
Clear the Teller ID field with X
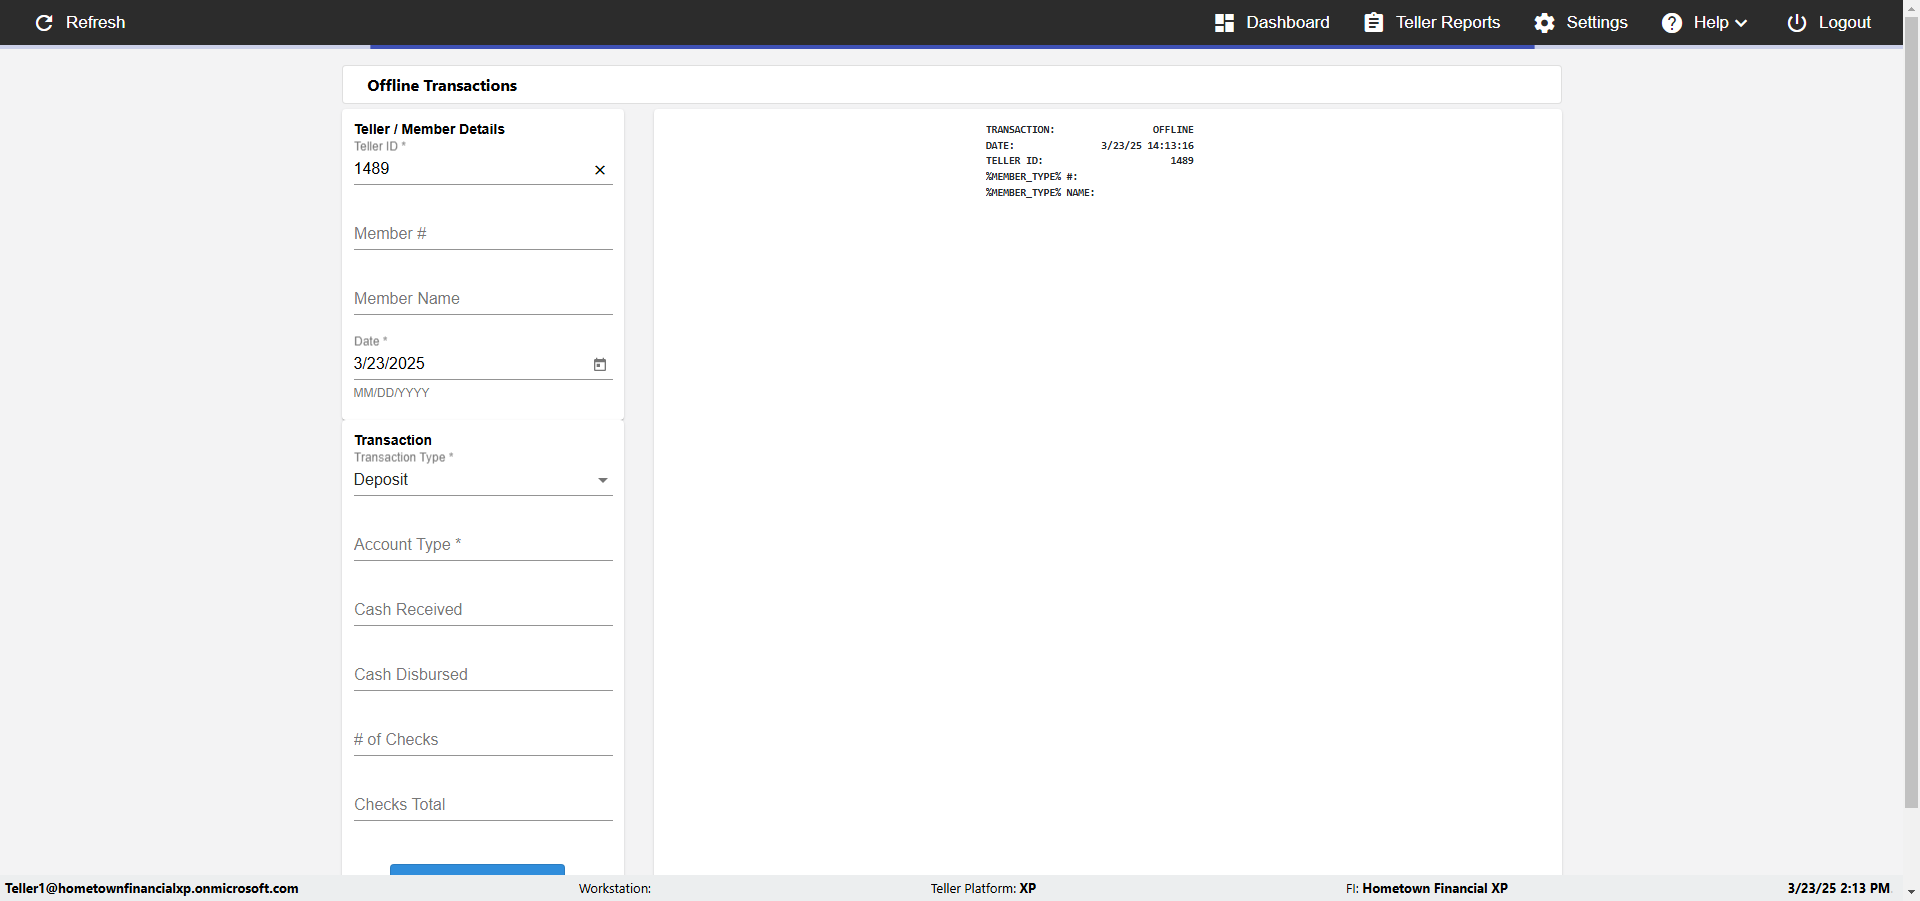tap(600, 170)
